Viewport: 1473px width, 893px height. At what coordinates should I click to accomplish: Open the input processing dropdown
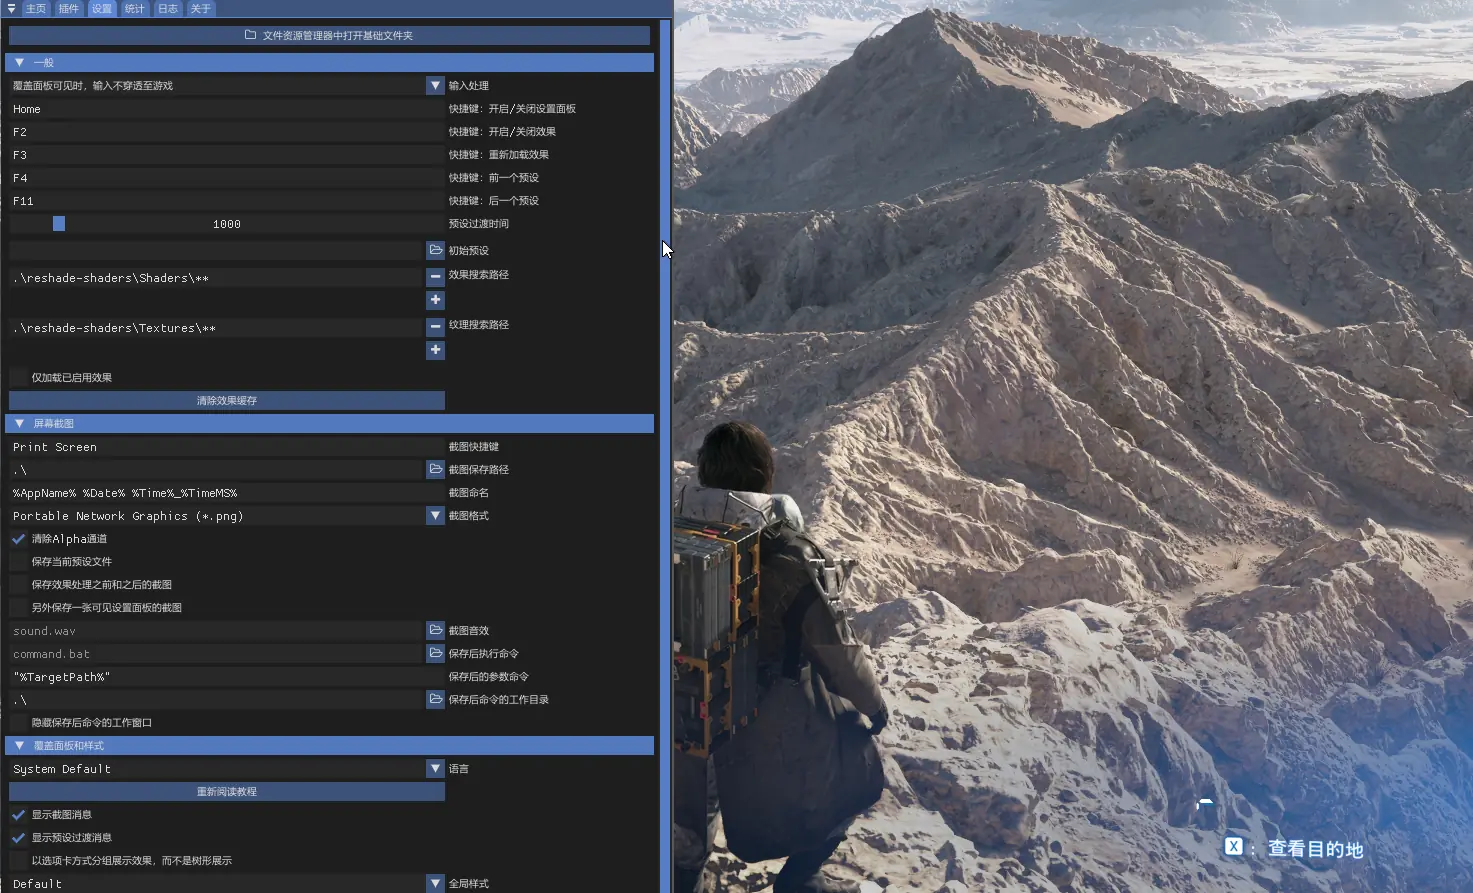pos(435,86)
